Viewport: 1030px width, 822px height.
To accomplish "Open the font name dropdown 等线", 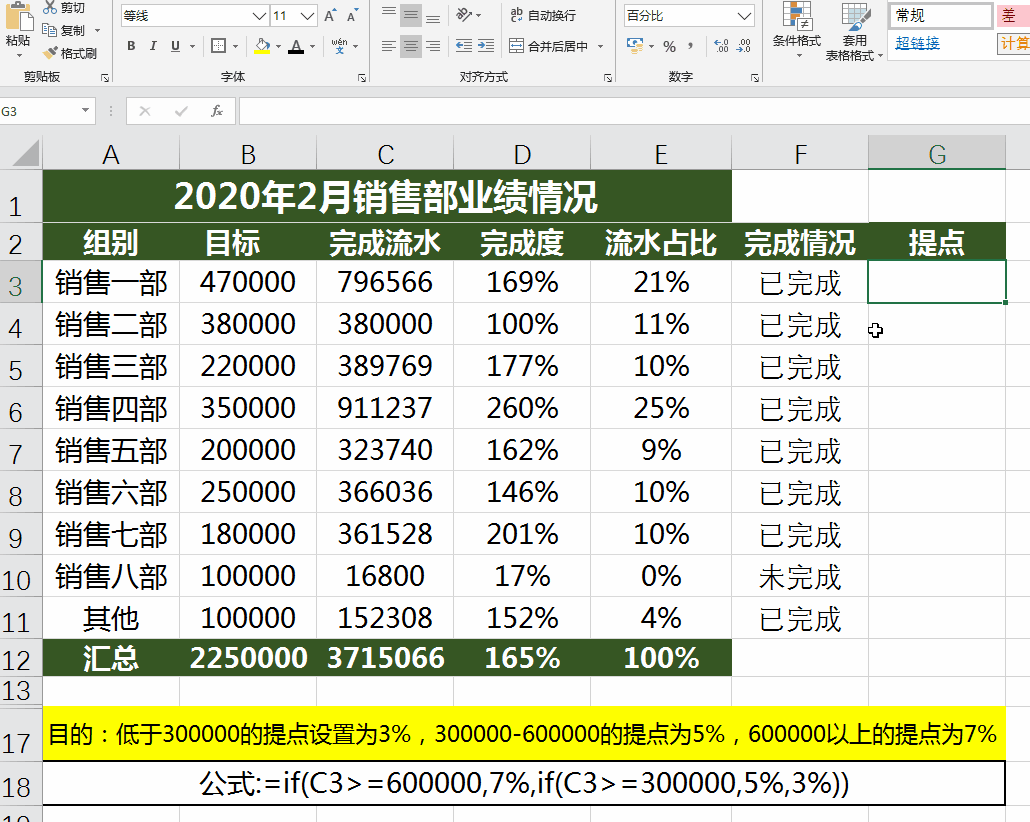I will pos(260,16).
